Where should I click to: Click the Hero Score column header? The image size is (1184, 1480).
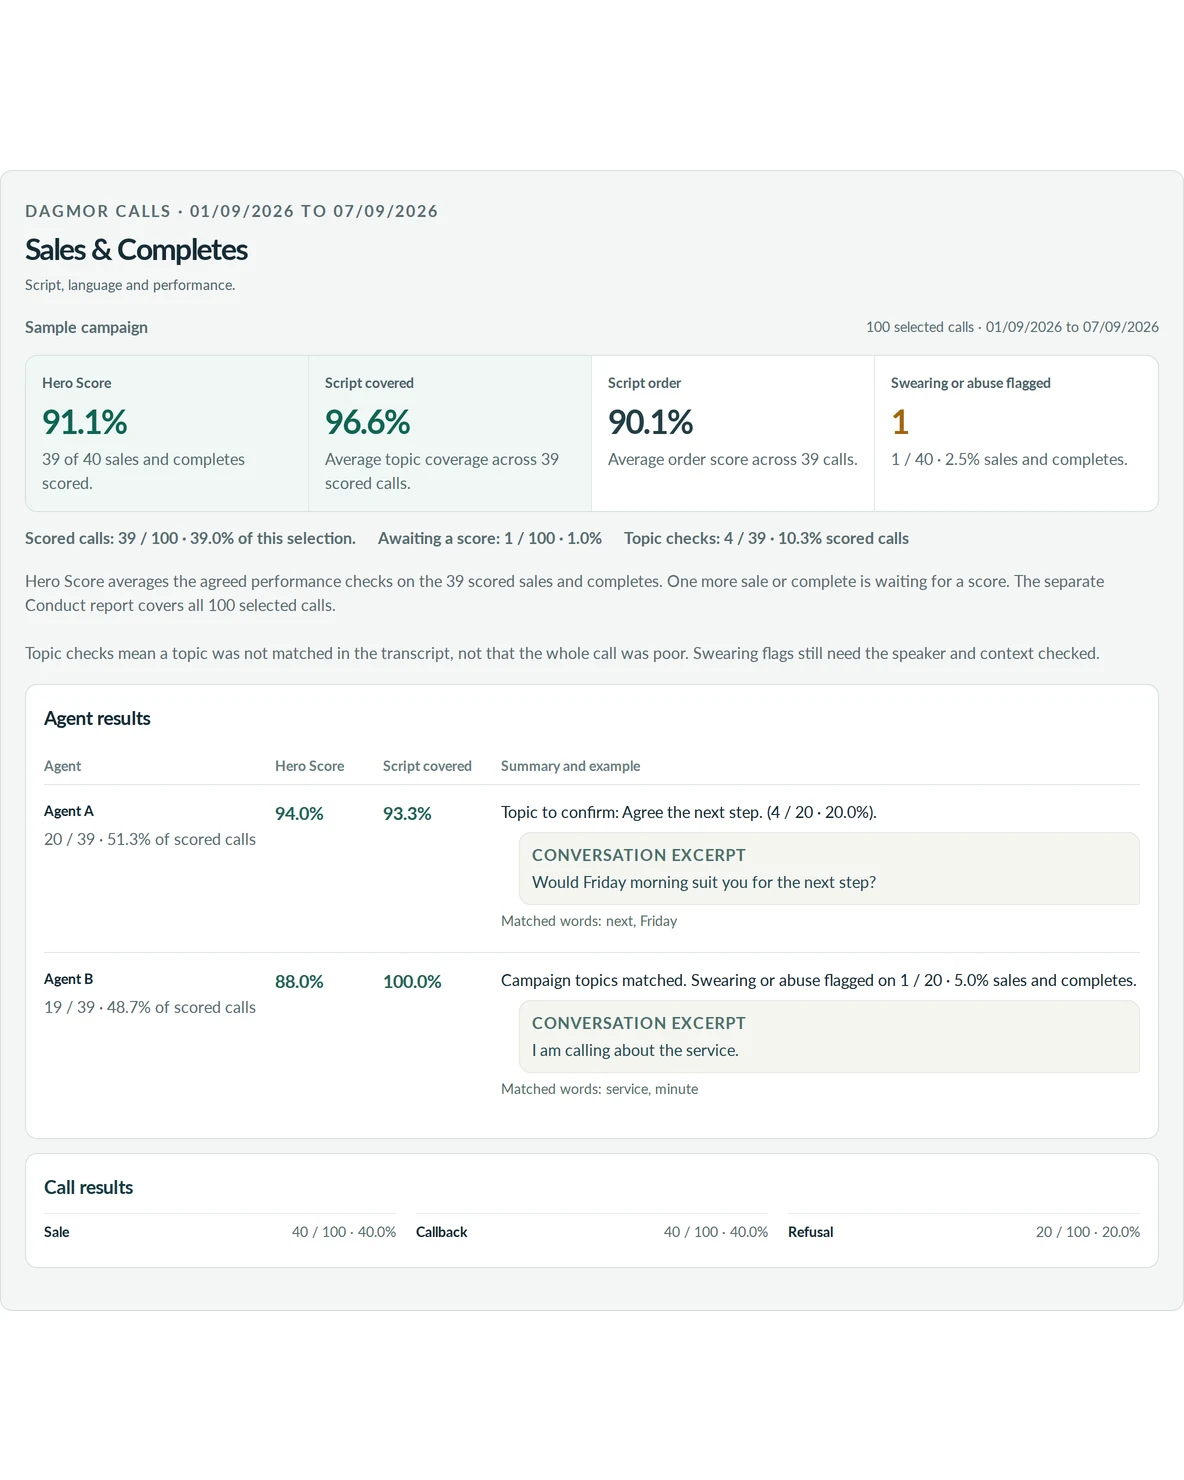[x=309, y=766]
